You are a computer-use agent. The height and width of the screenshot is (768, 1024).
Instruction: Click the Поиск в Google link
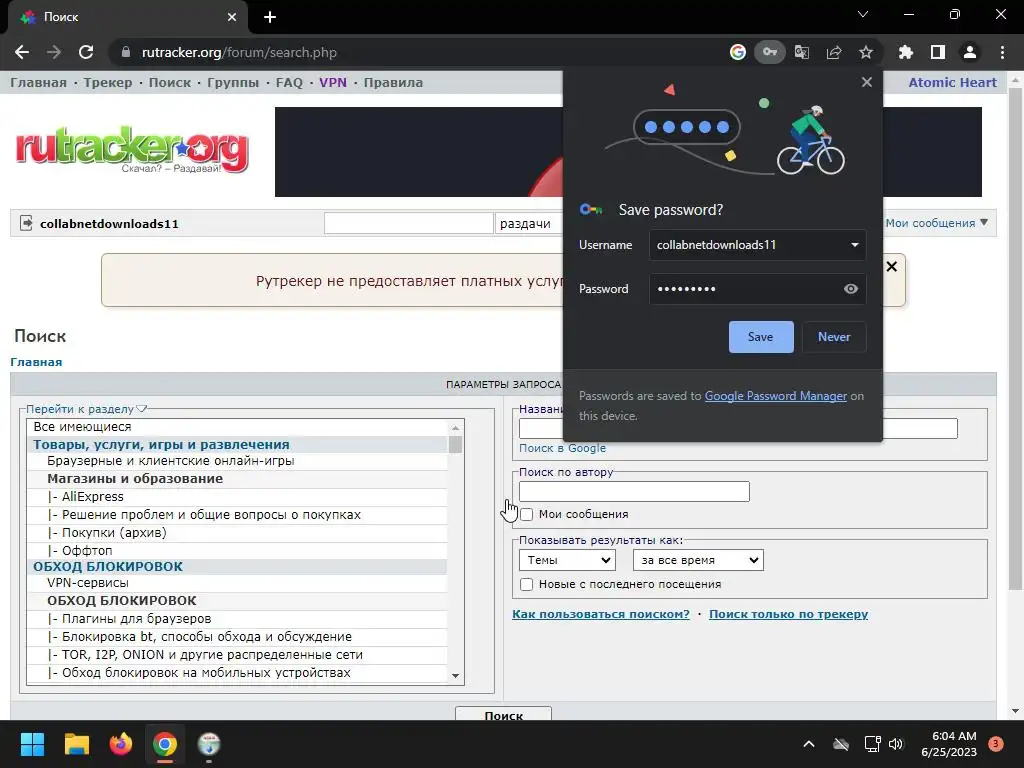[562, 448]
